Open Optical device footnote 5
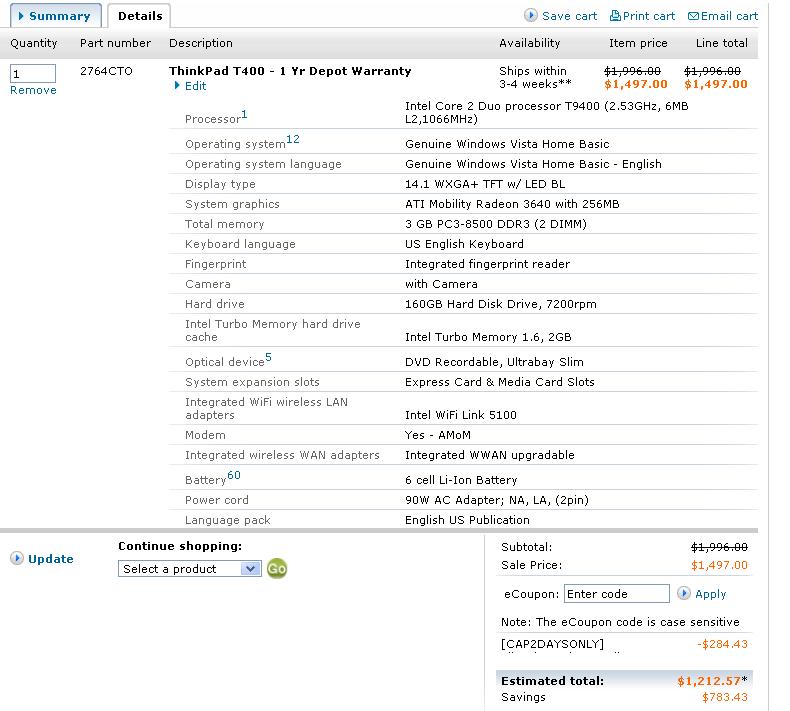 click(x=269, y=357)
